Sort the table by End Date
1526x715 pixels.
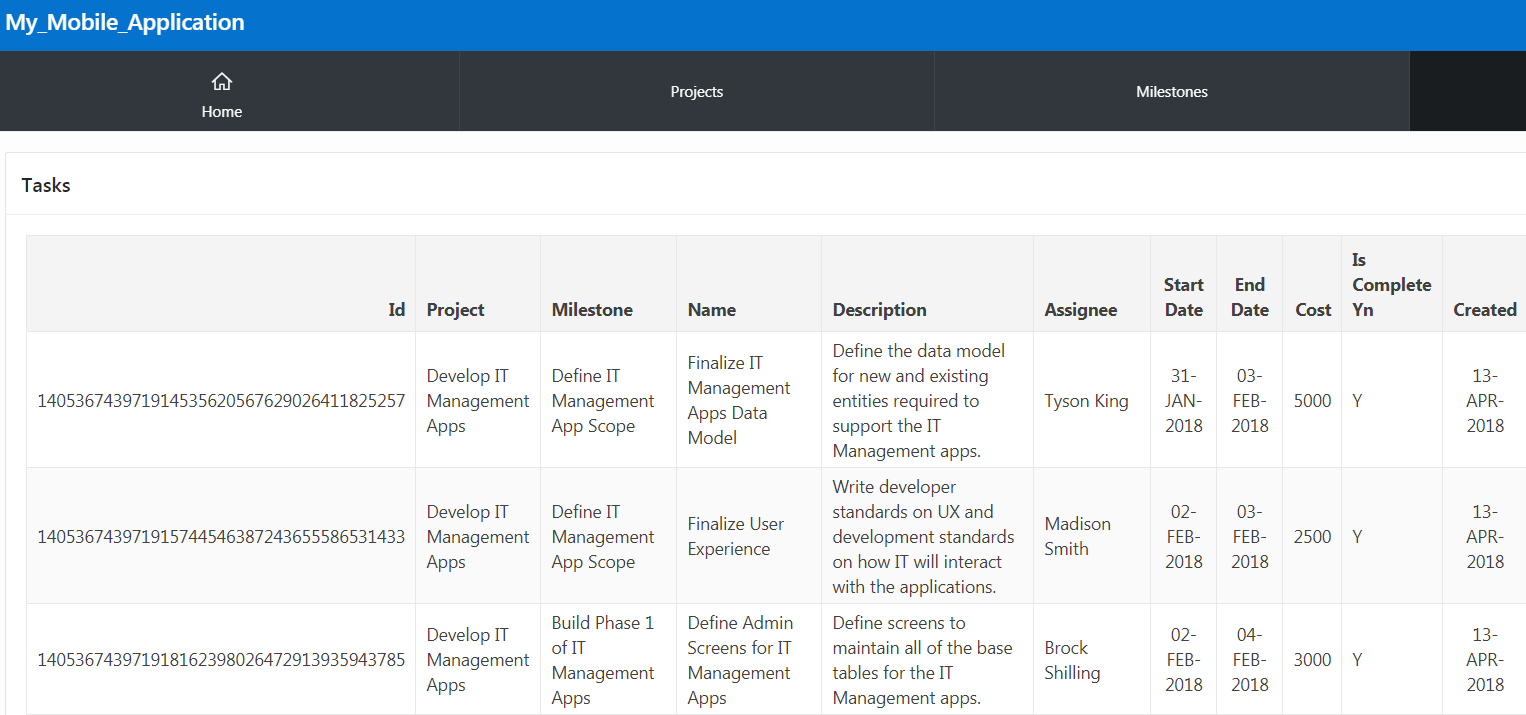[x=1249, y=297]
